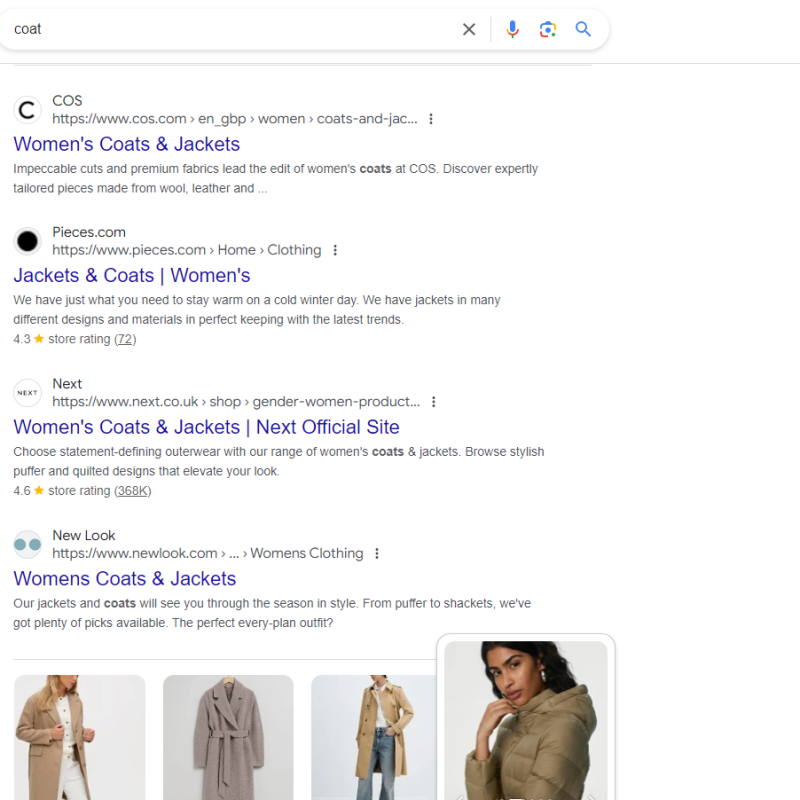Clear the search box with the X icon
Screen dimensions: 800x800
pos(469,30)
